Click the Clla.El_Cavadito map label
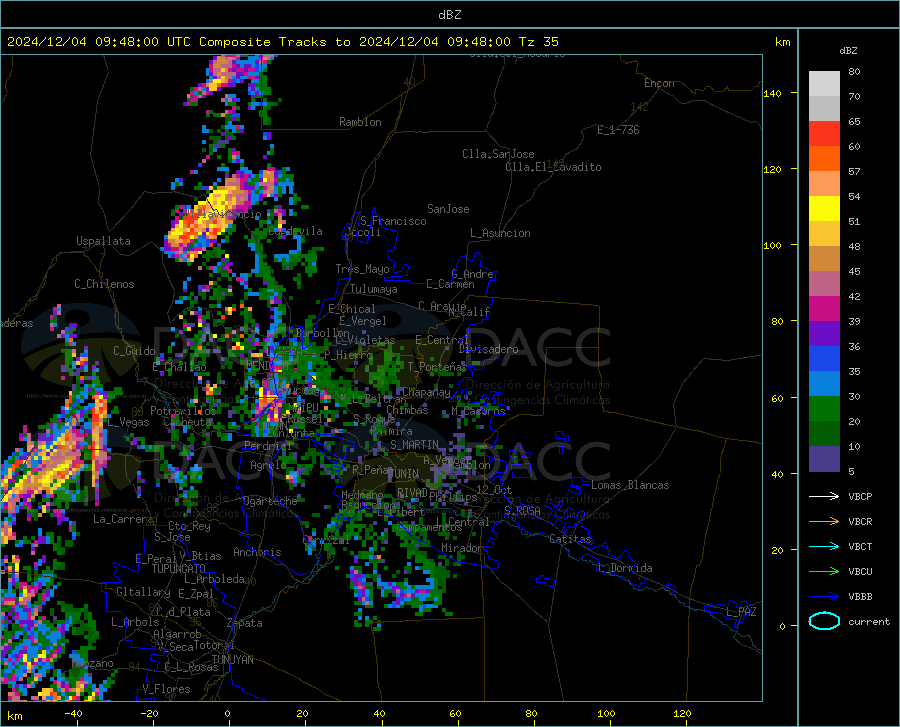900x727 pixels. point(553,167)
